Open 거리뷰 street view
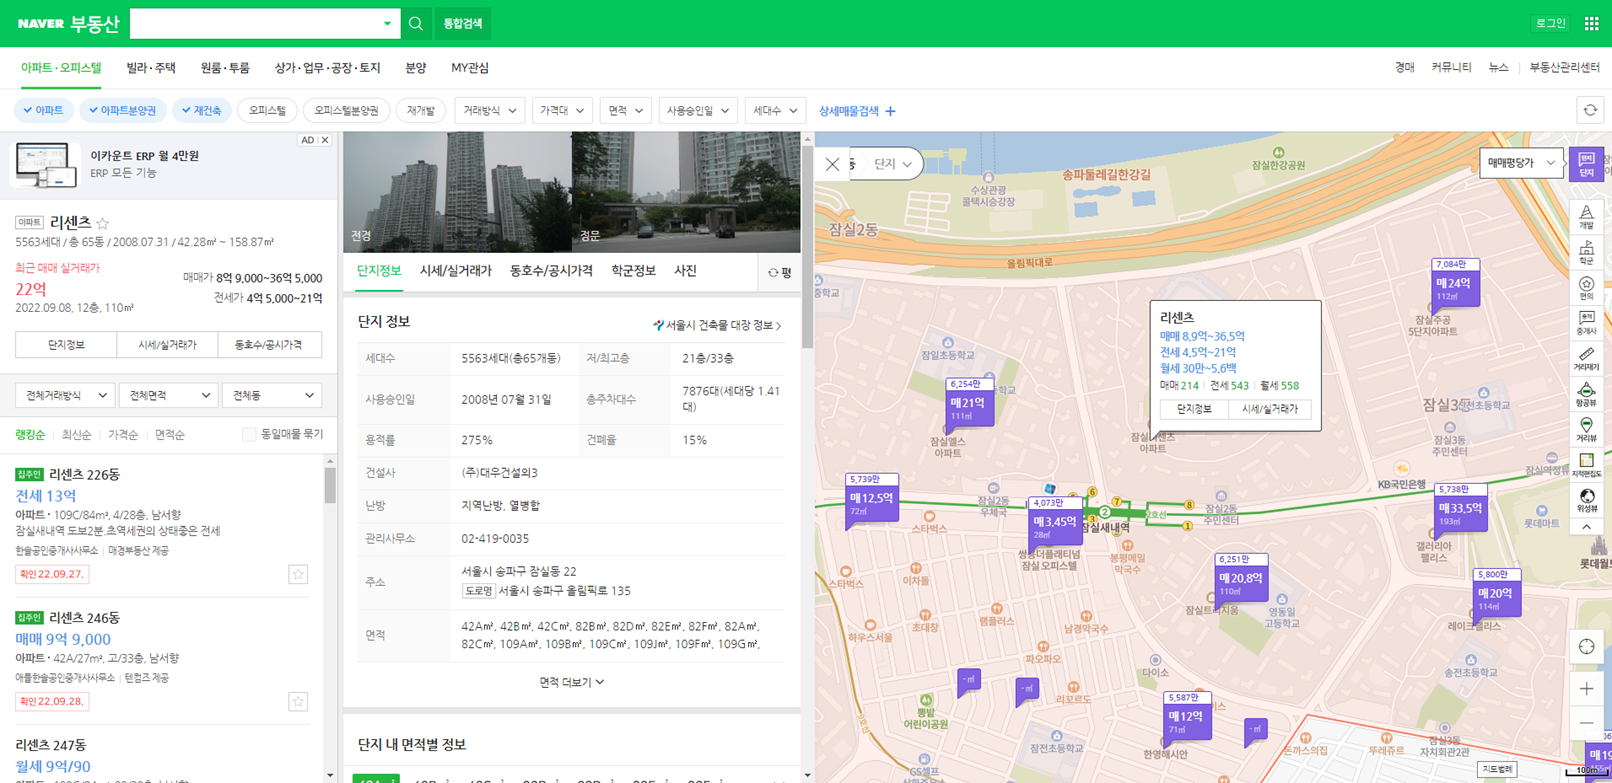The height and width of the screenshot is (783, 1612). (x=1586, y=430)
